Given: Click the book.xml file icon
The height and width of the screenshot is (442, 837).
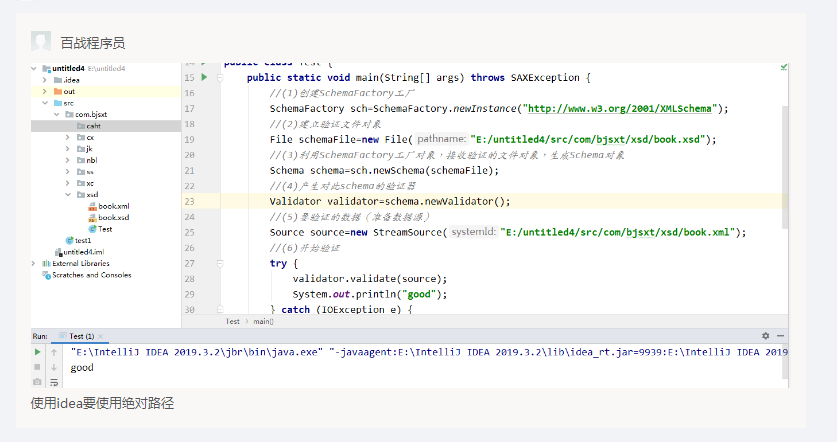Looking at the screenshot, I should [x=92, y=206].
